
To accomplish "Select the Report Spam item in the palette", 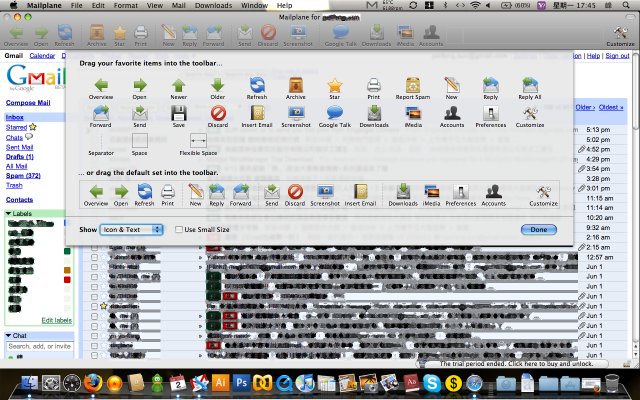I will click(413, 88).
